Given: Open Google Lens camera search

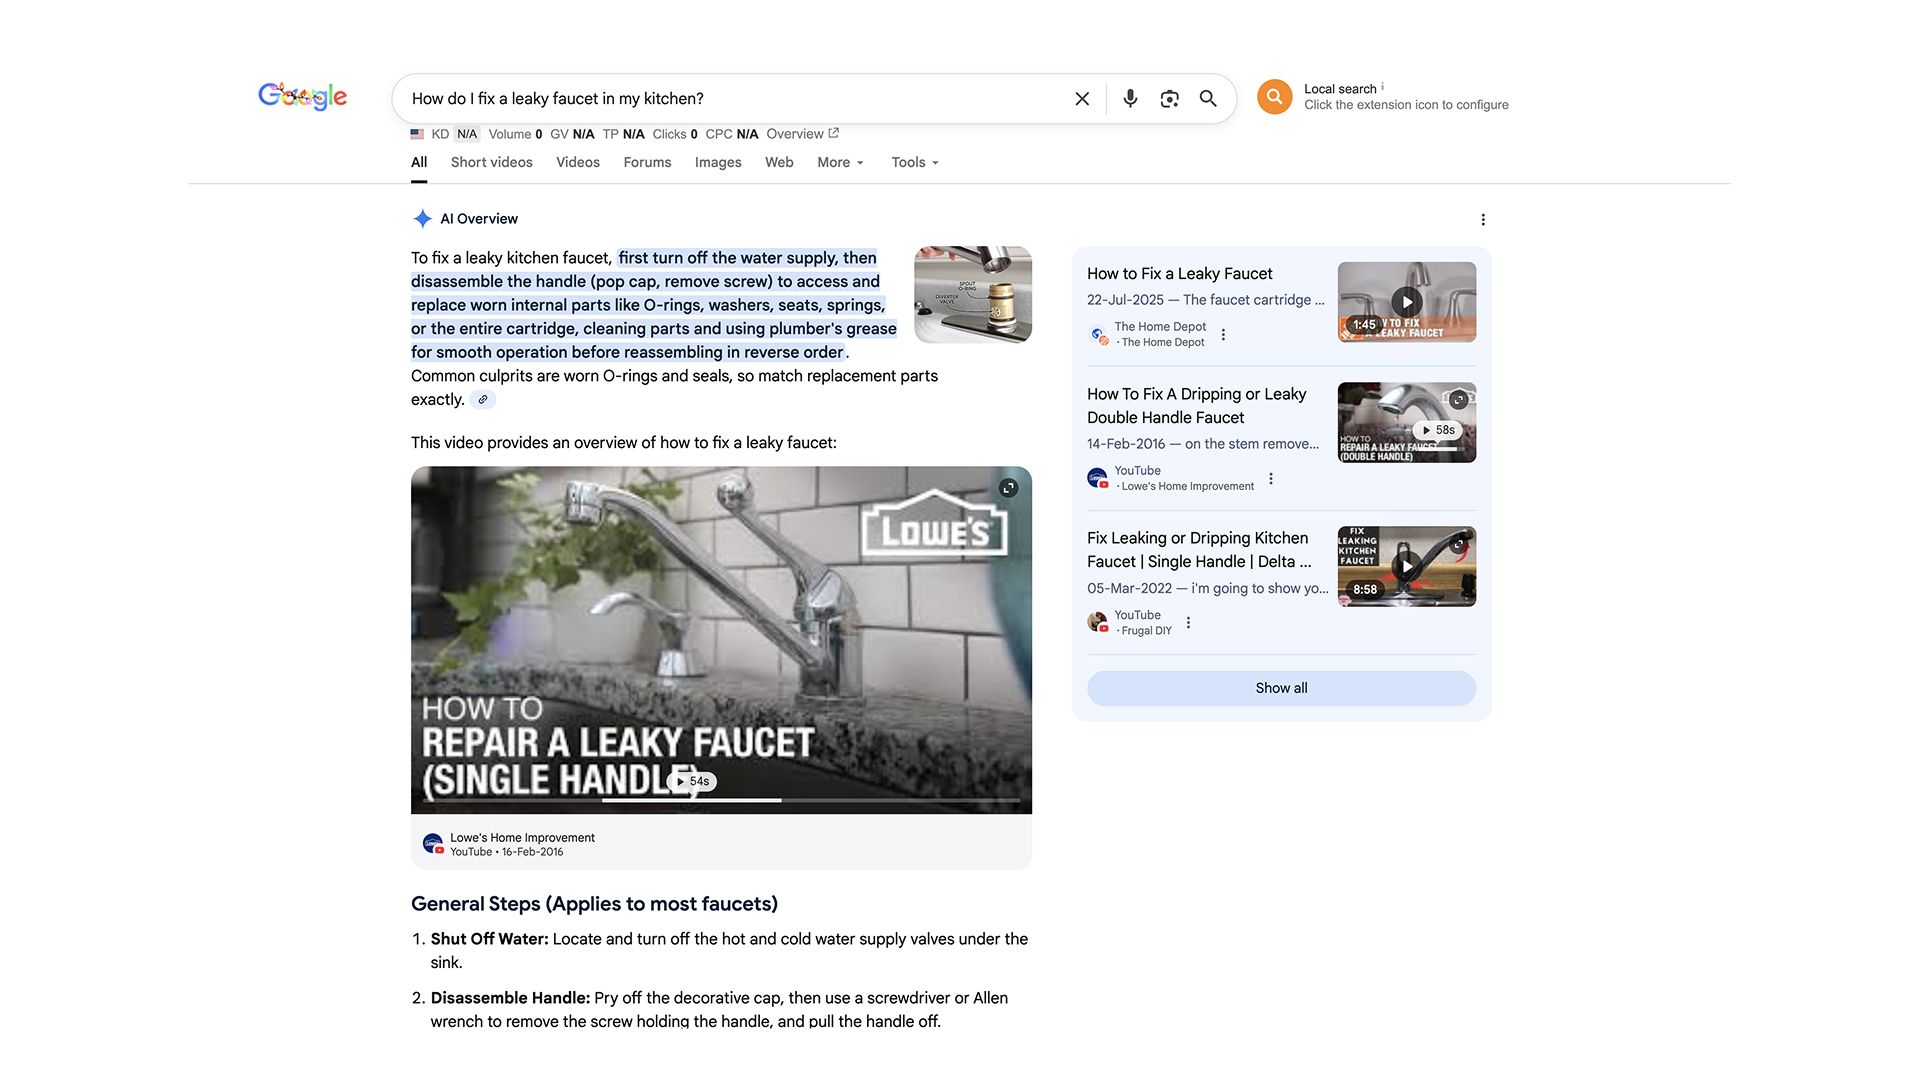Looking at the screenshot, I should 1169,98.
